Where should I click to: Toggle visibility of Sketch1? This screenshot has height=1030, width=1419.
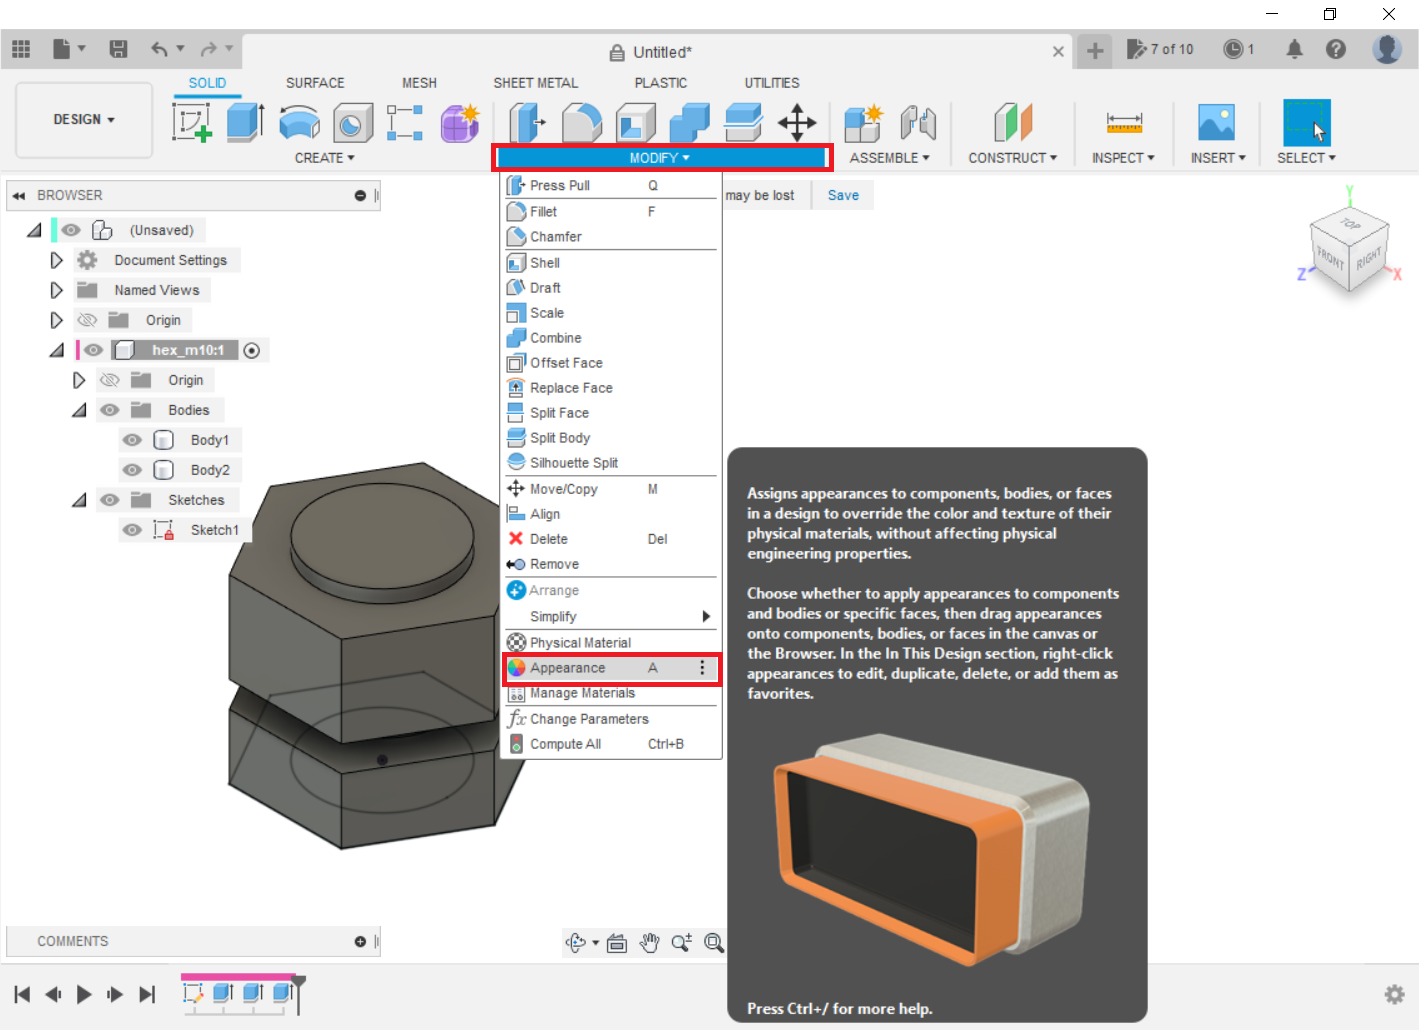132,530
